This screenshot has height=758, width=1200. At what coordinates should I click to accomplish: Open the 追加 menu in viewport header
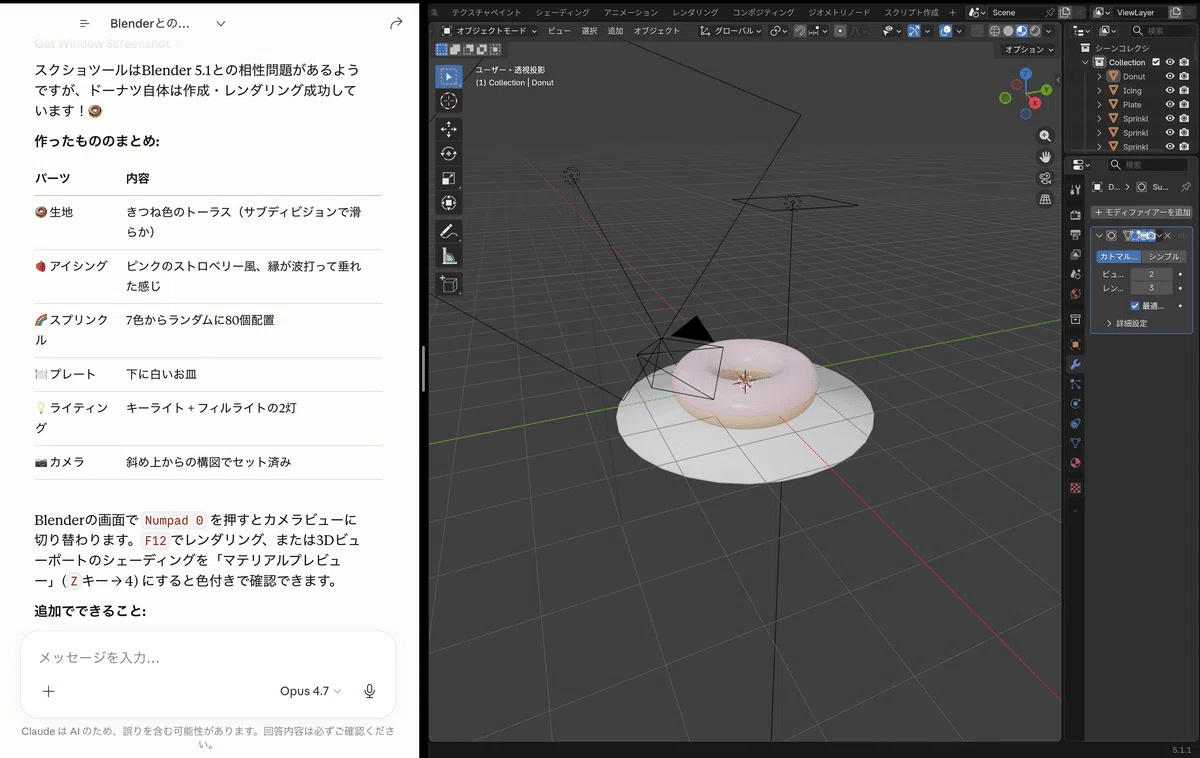tap(615, 31)
